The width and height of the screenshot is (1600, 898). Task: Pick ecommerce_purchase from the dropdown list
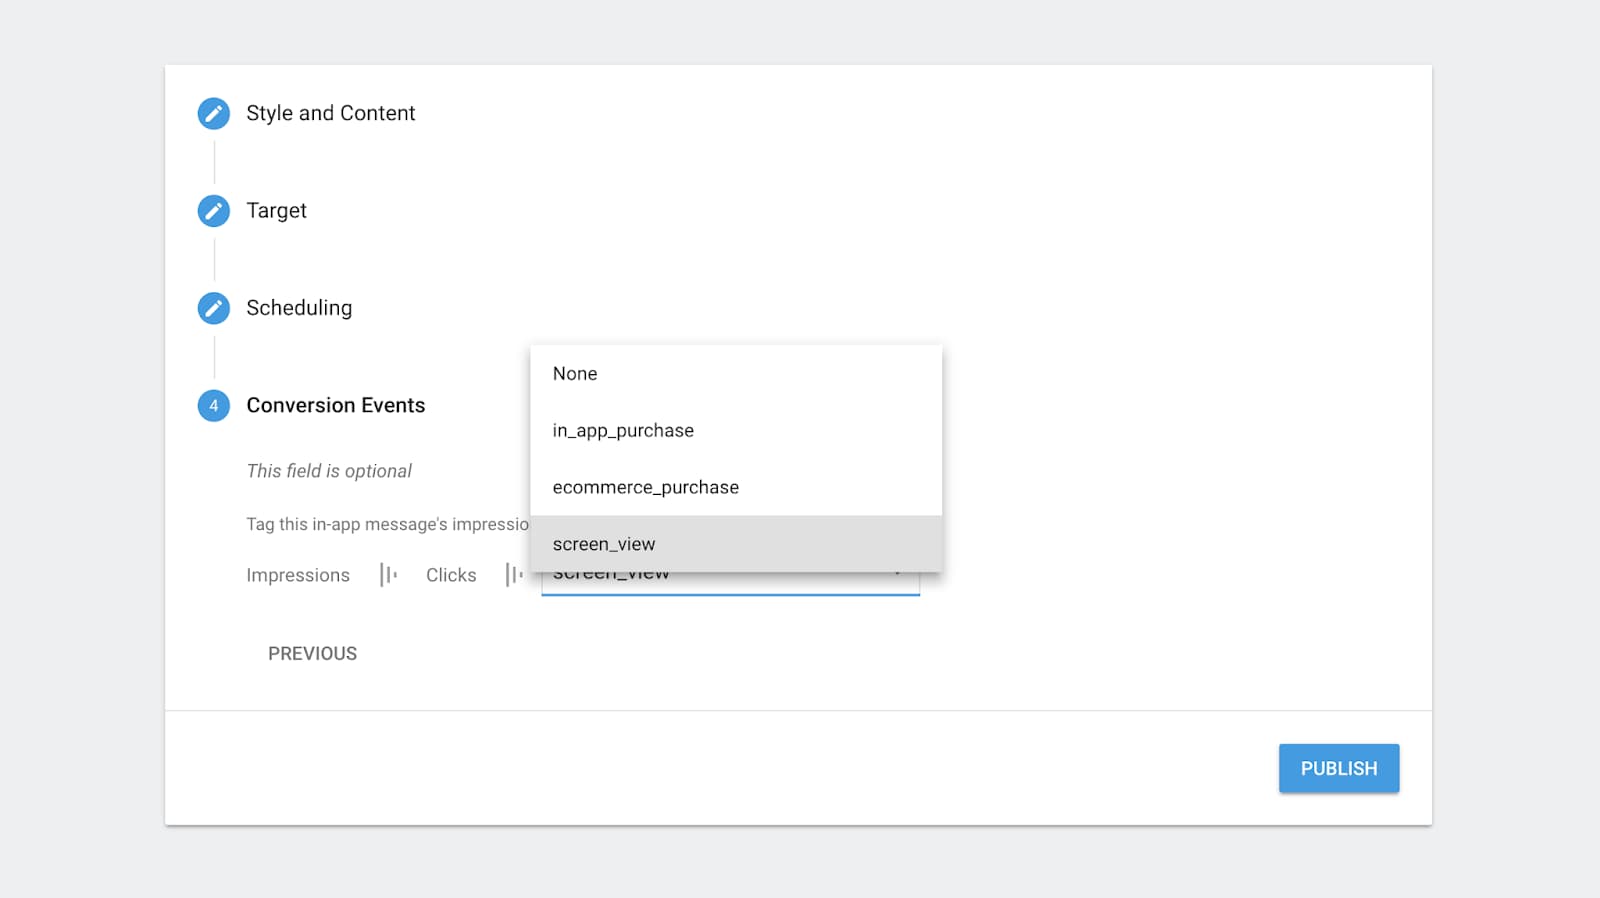736,488
